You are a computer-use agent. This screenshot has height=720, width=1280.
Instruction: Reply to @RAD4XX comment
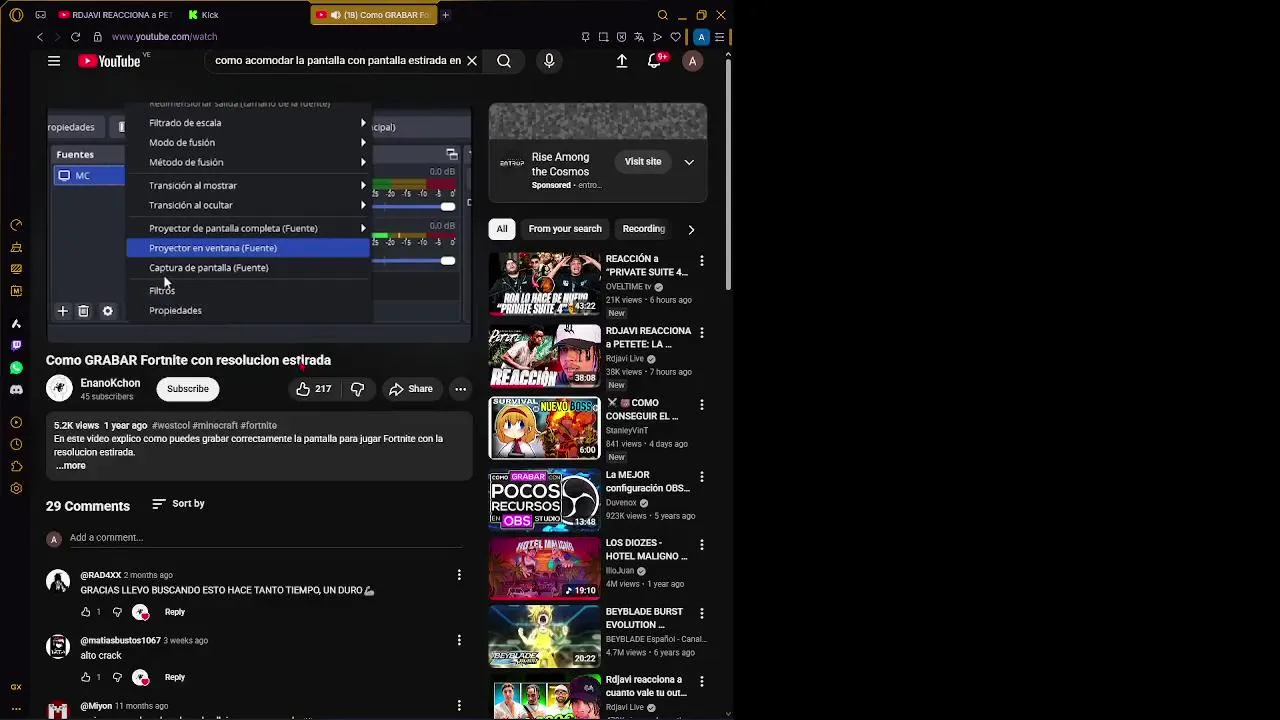pyautogui.click(x=175, y=612)
